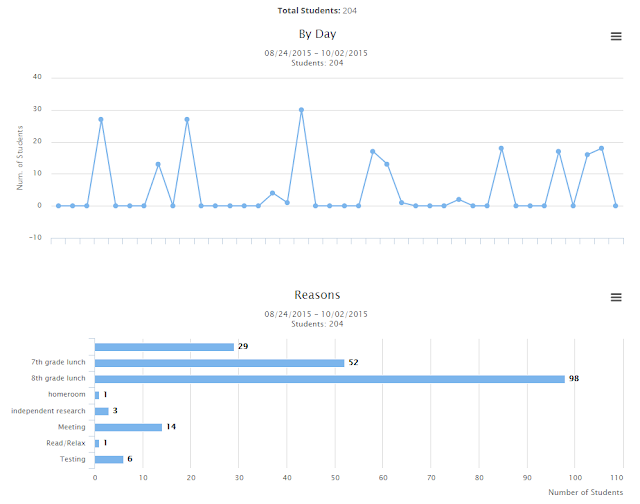This screenshot has width=640, height=504.
Task: Open the By Day chart hamburger menu
Action: coord(616,36)
